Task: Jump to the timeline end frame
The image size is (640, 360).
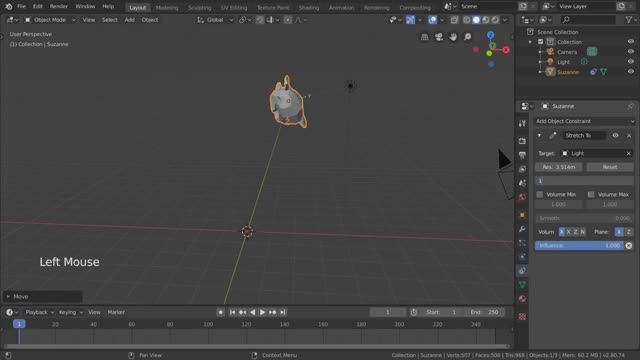Action: (282, 312)
